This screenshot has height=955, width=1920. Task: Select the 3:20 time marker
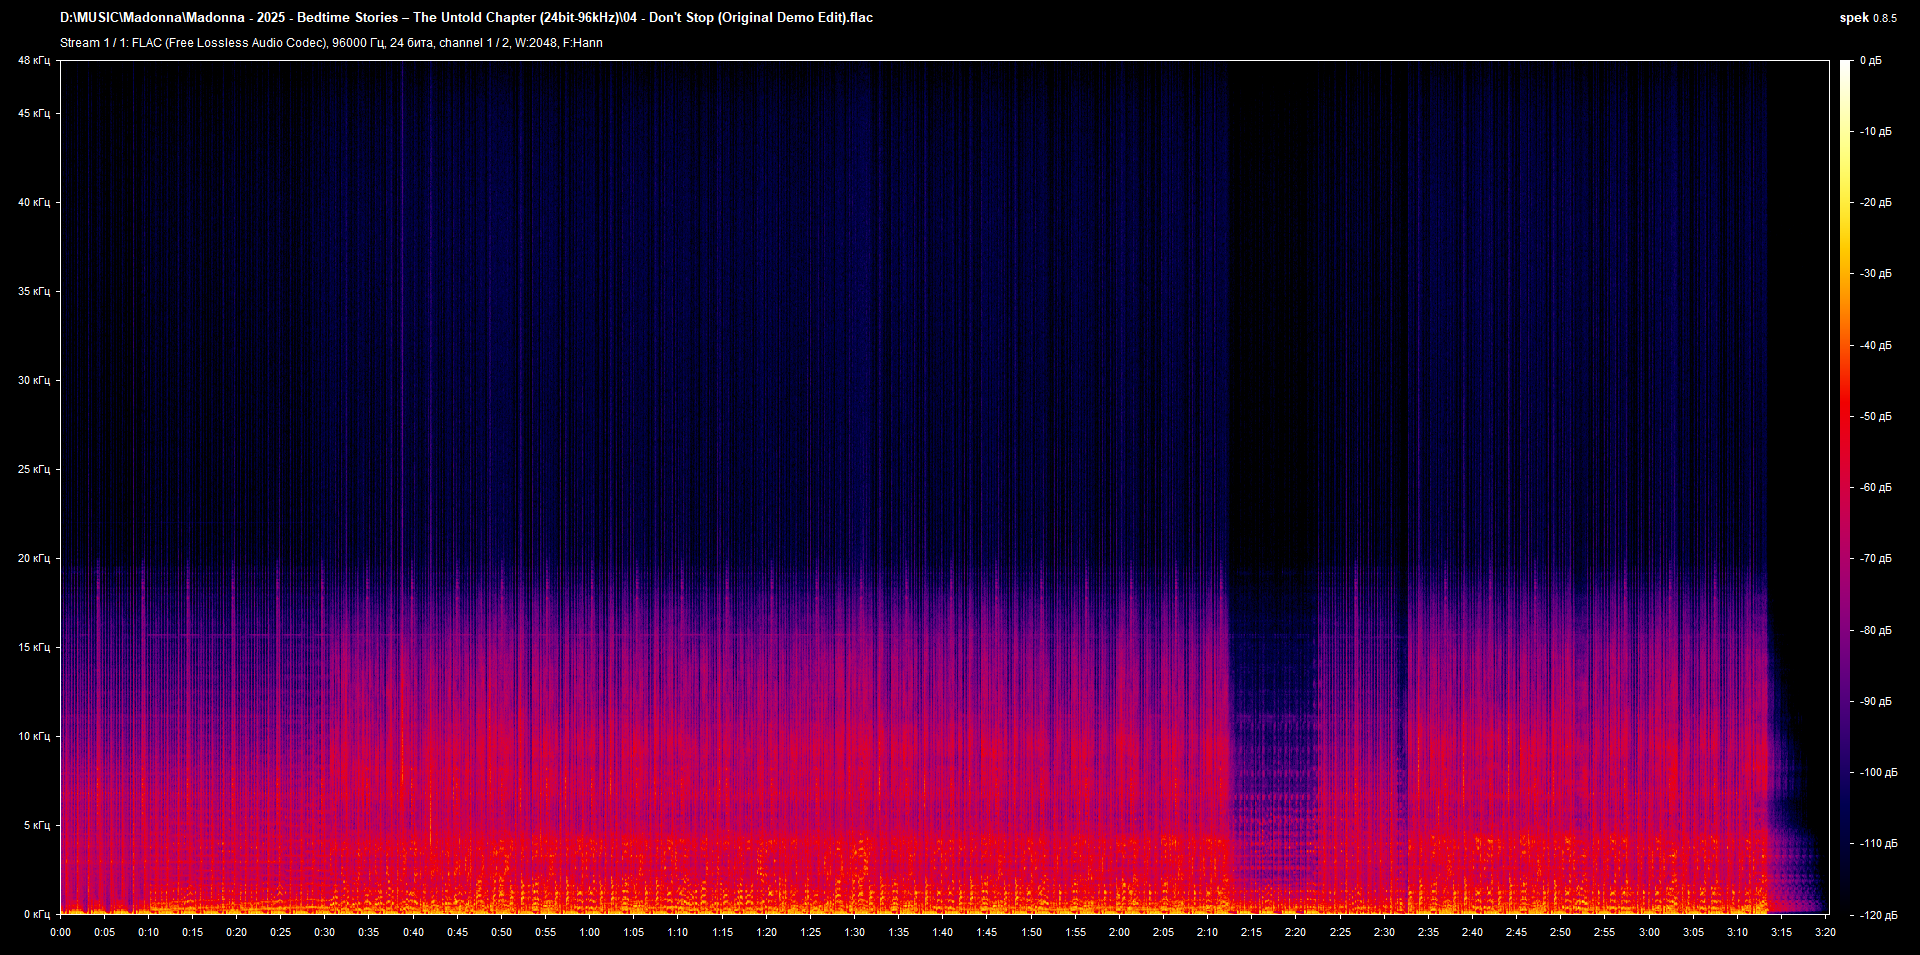(1825, 932)
